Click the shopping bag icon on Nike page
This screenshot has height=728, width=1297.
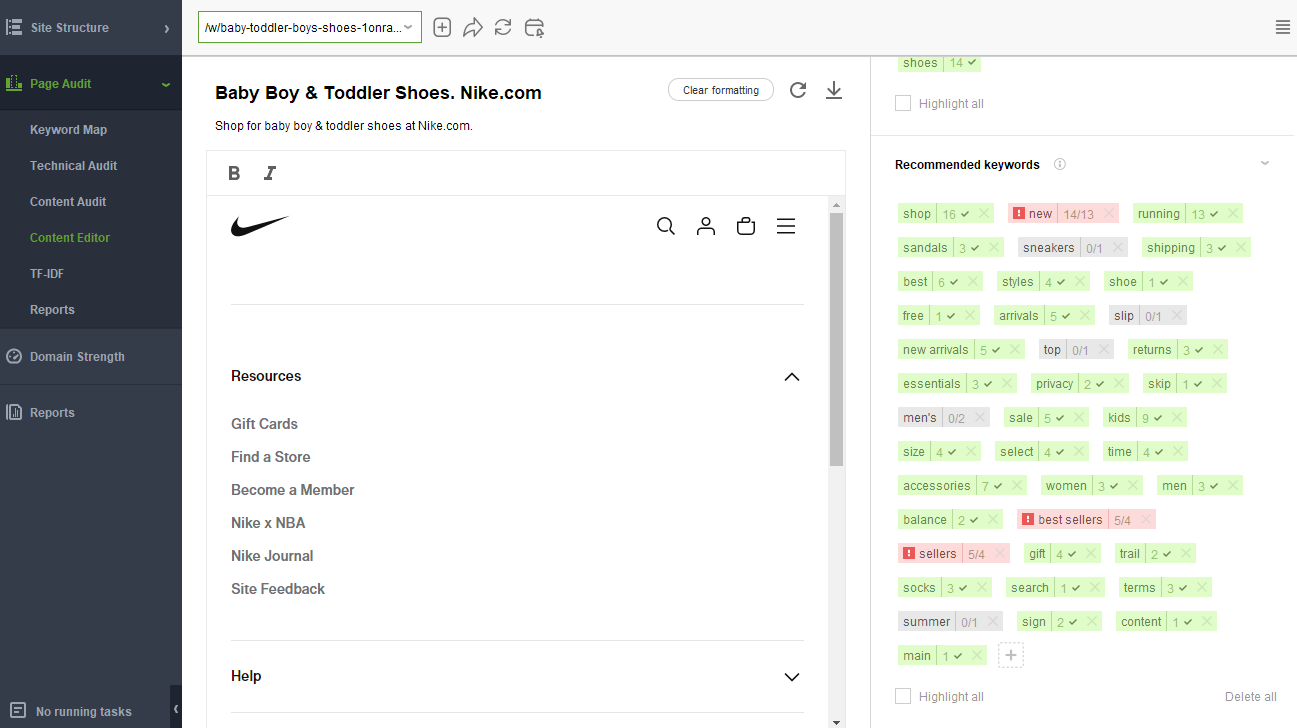pos(746,226)
